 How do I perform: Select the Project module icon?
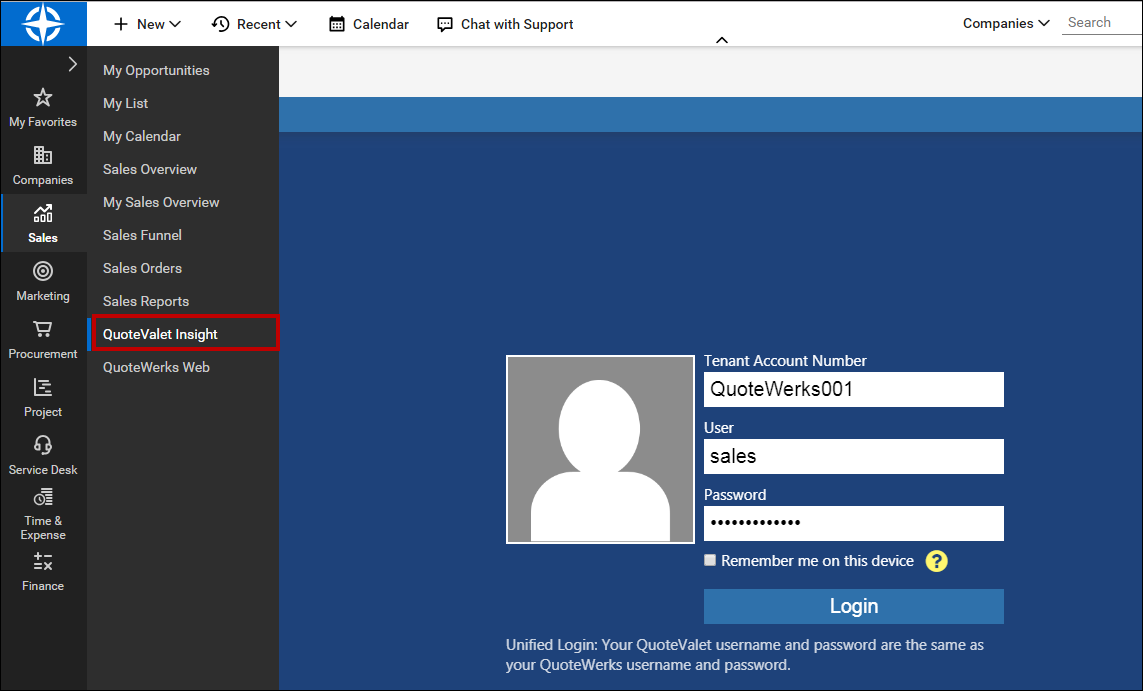coord(43,388)
